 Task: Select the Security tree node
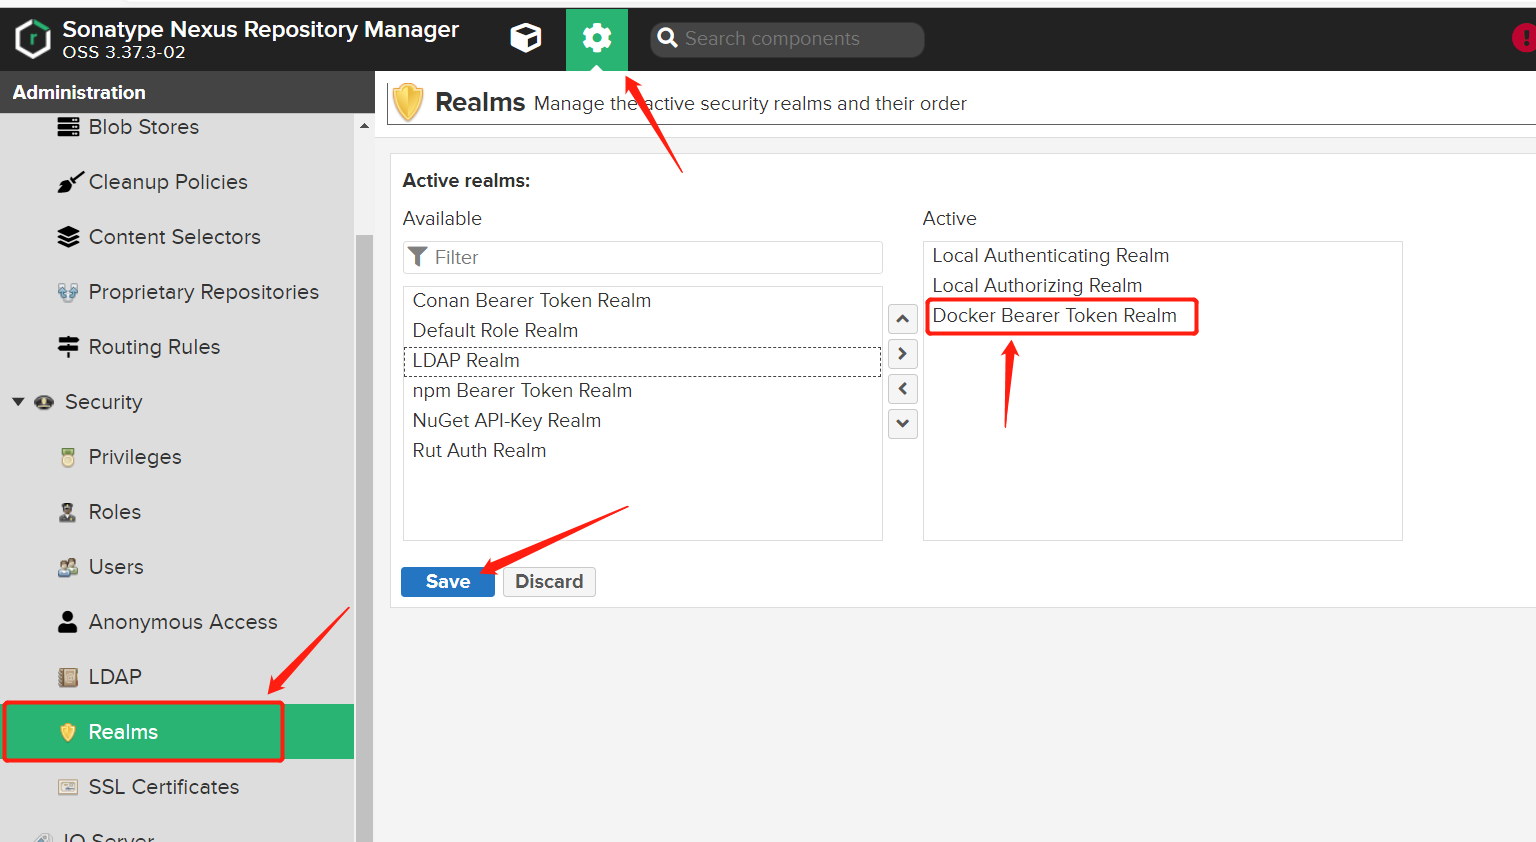(103, 402)
